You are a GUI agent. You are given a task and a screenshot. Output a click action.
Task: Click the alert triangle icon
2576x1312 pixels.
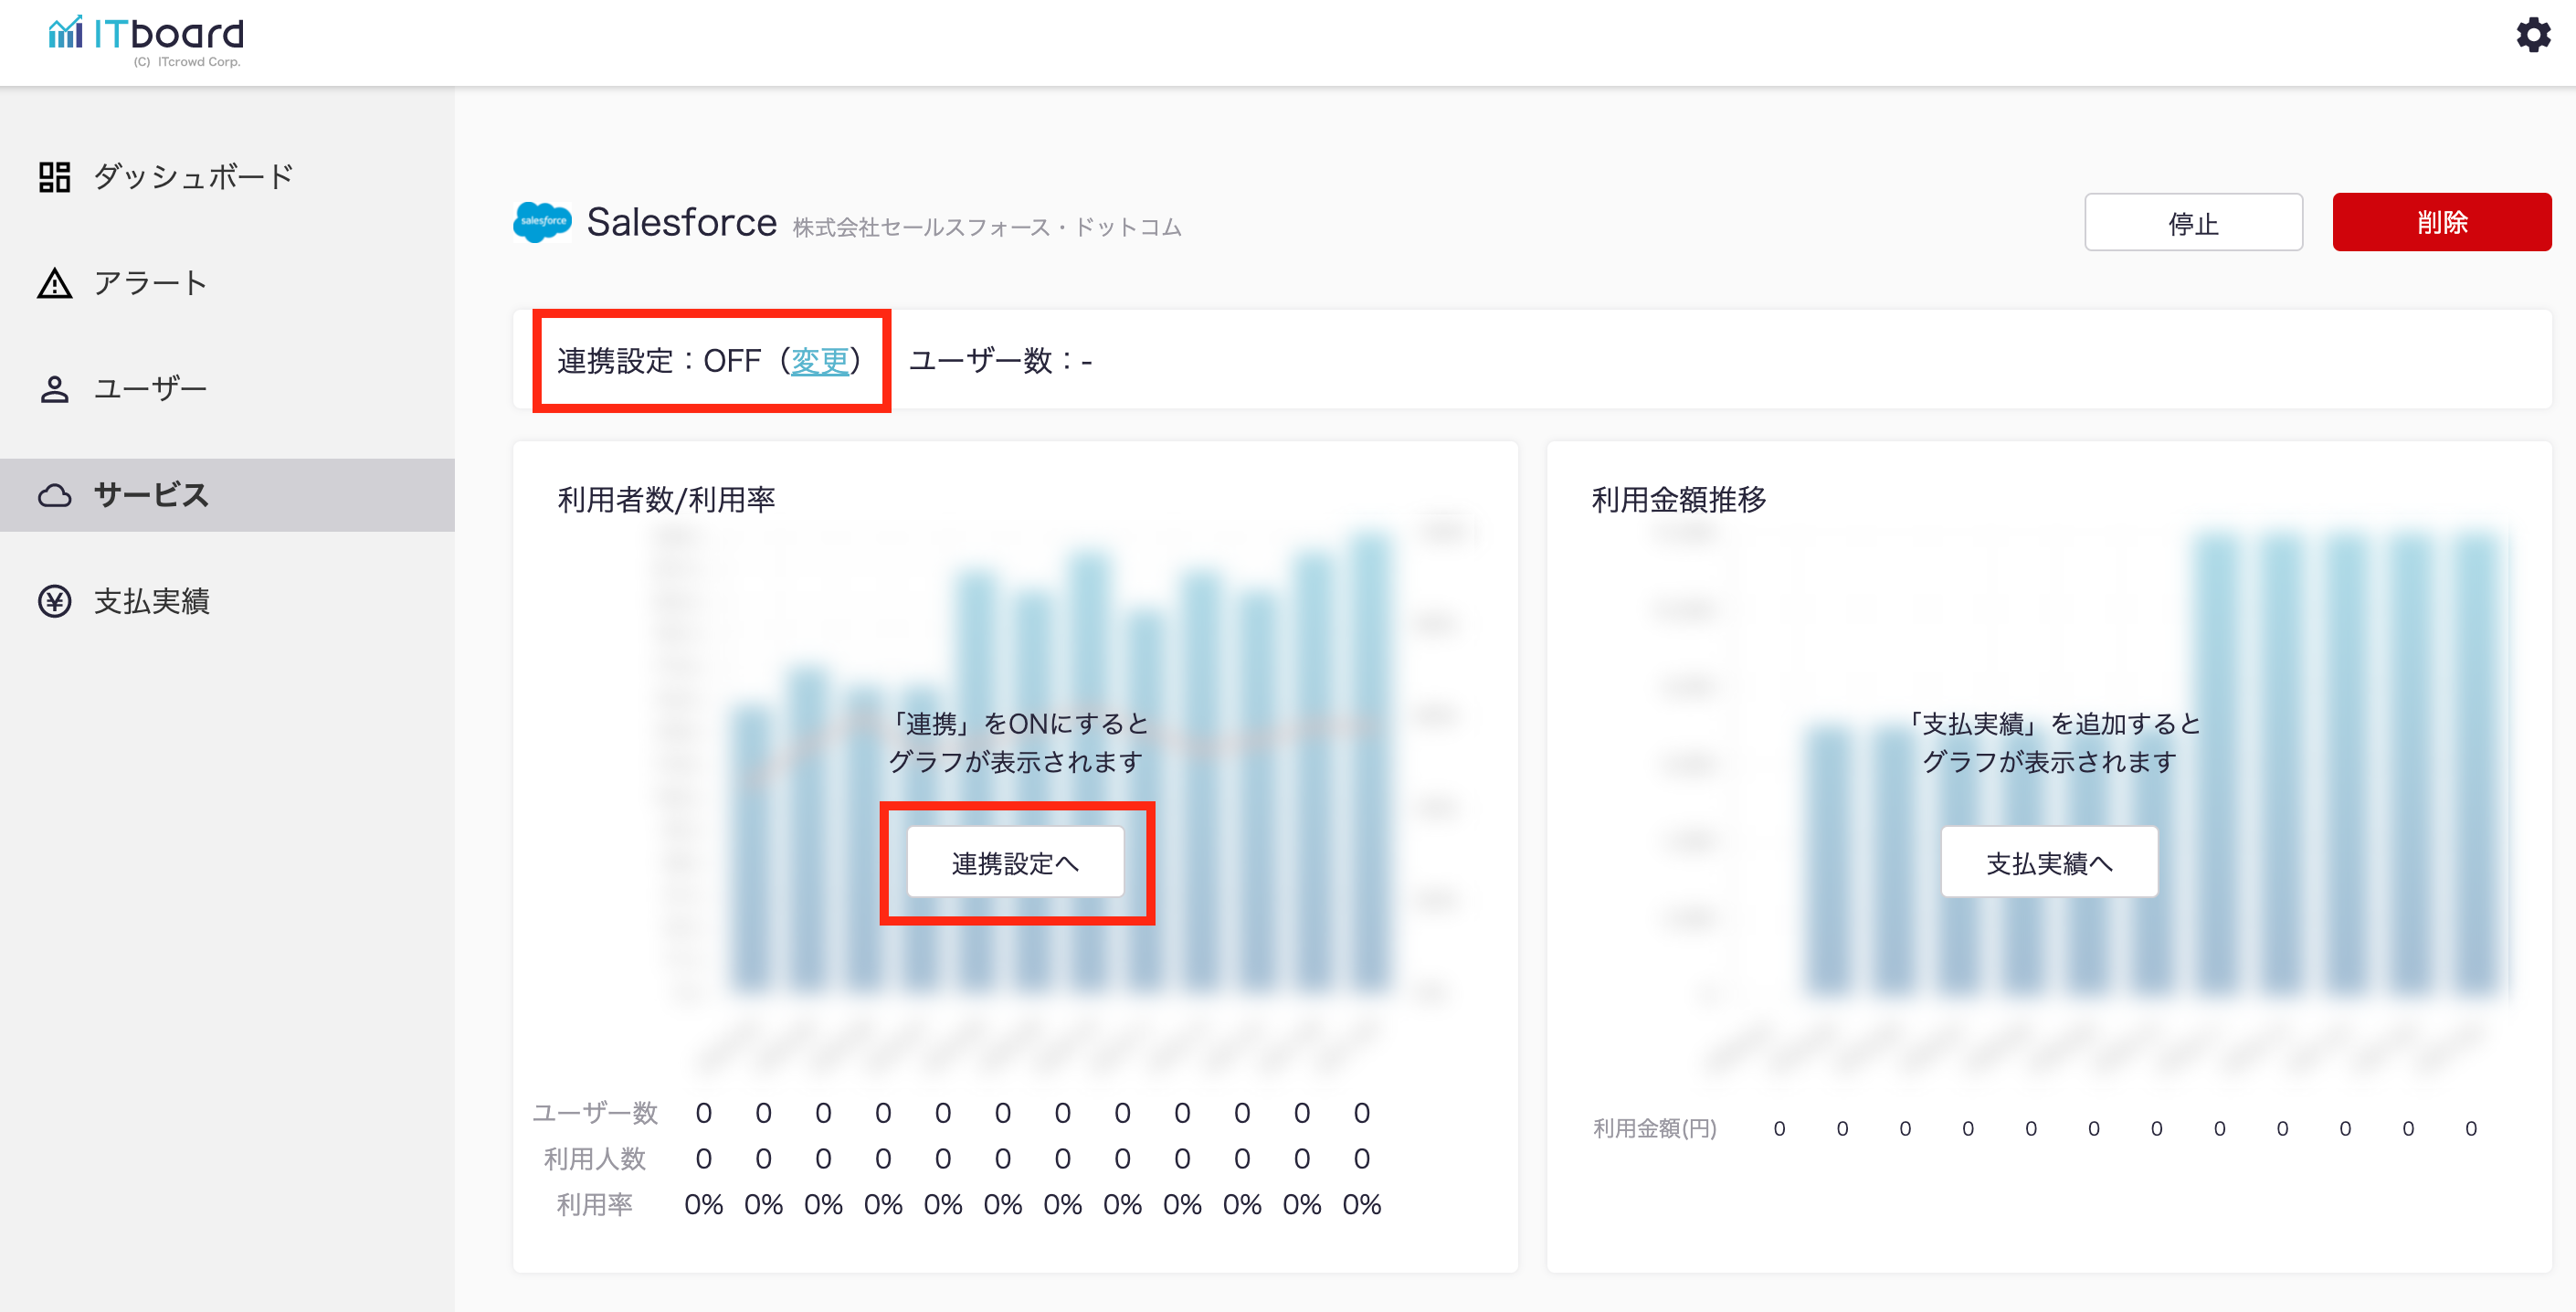[55, 284]
